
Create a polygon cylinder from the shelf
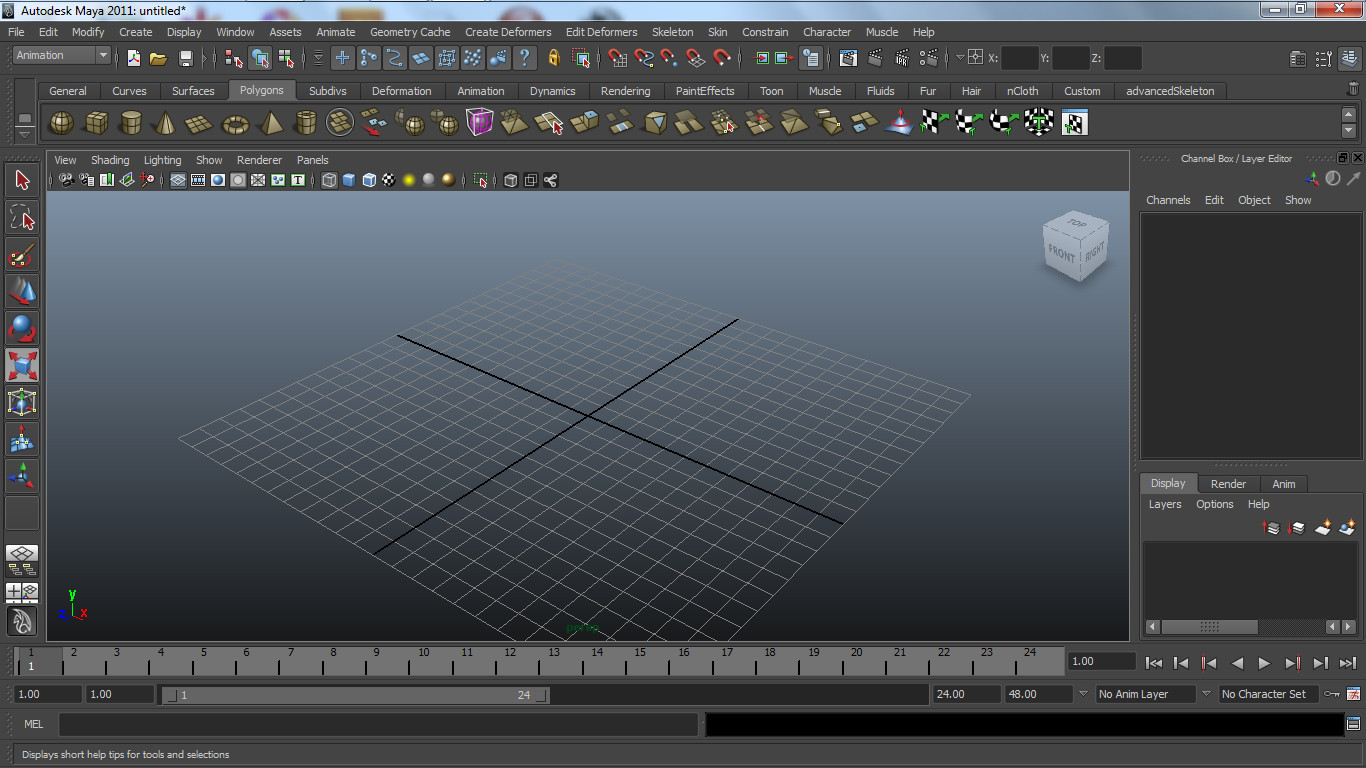(130, 123)
